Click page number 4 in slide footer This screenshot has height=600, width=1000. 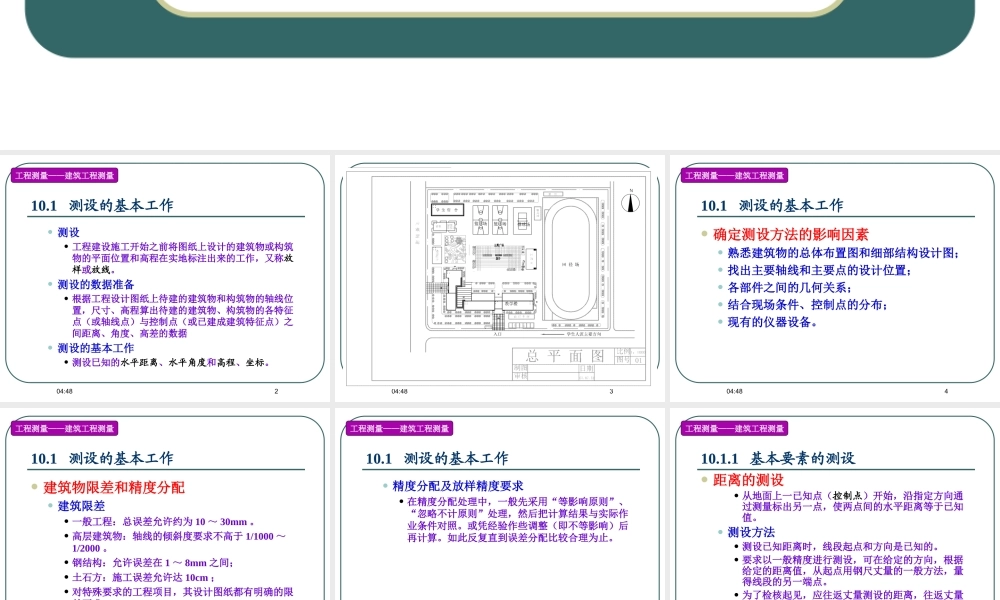pyautogui.click(x=946, y=391)
